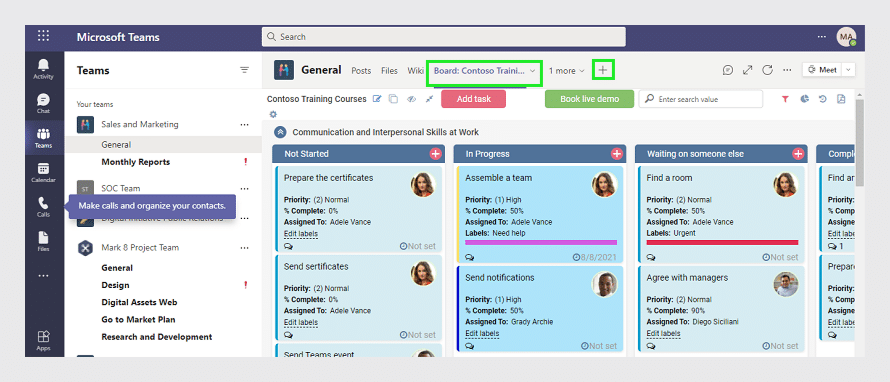Open the channel conversation icon
The height and width of the screenshot is (382, 890).
(728, 70)
